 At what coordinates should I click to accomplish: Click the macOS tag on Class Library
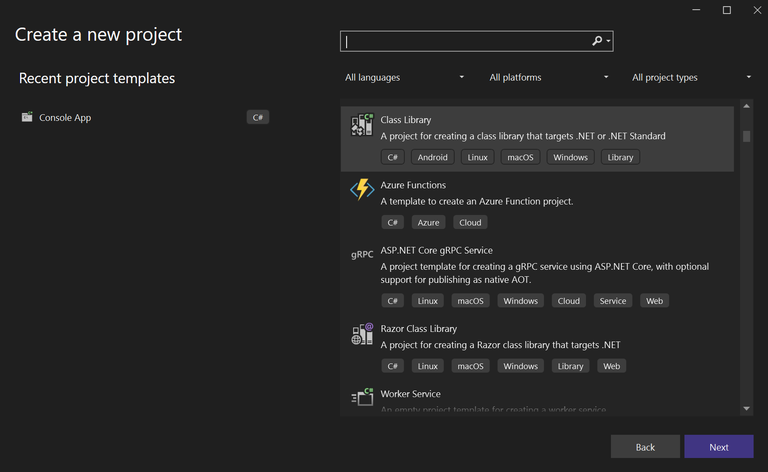click(x=520, y=157)
